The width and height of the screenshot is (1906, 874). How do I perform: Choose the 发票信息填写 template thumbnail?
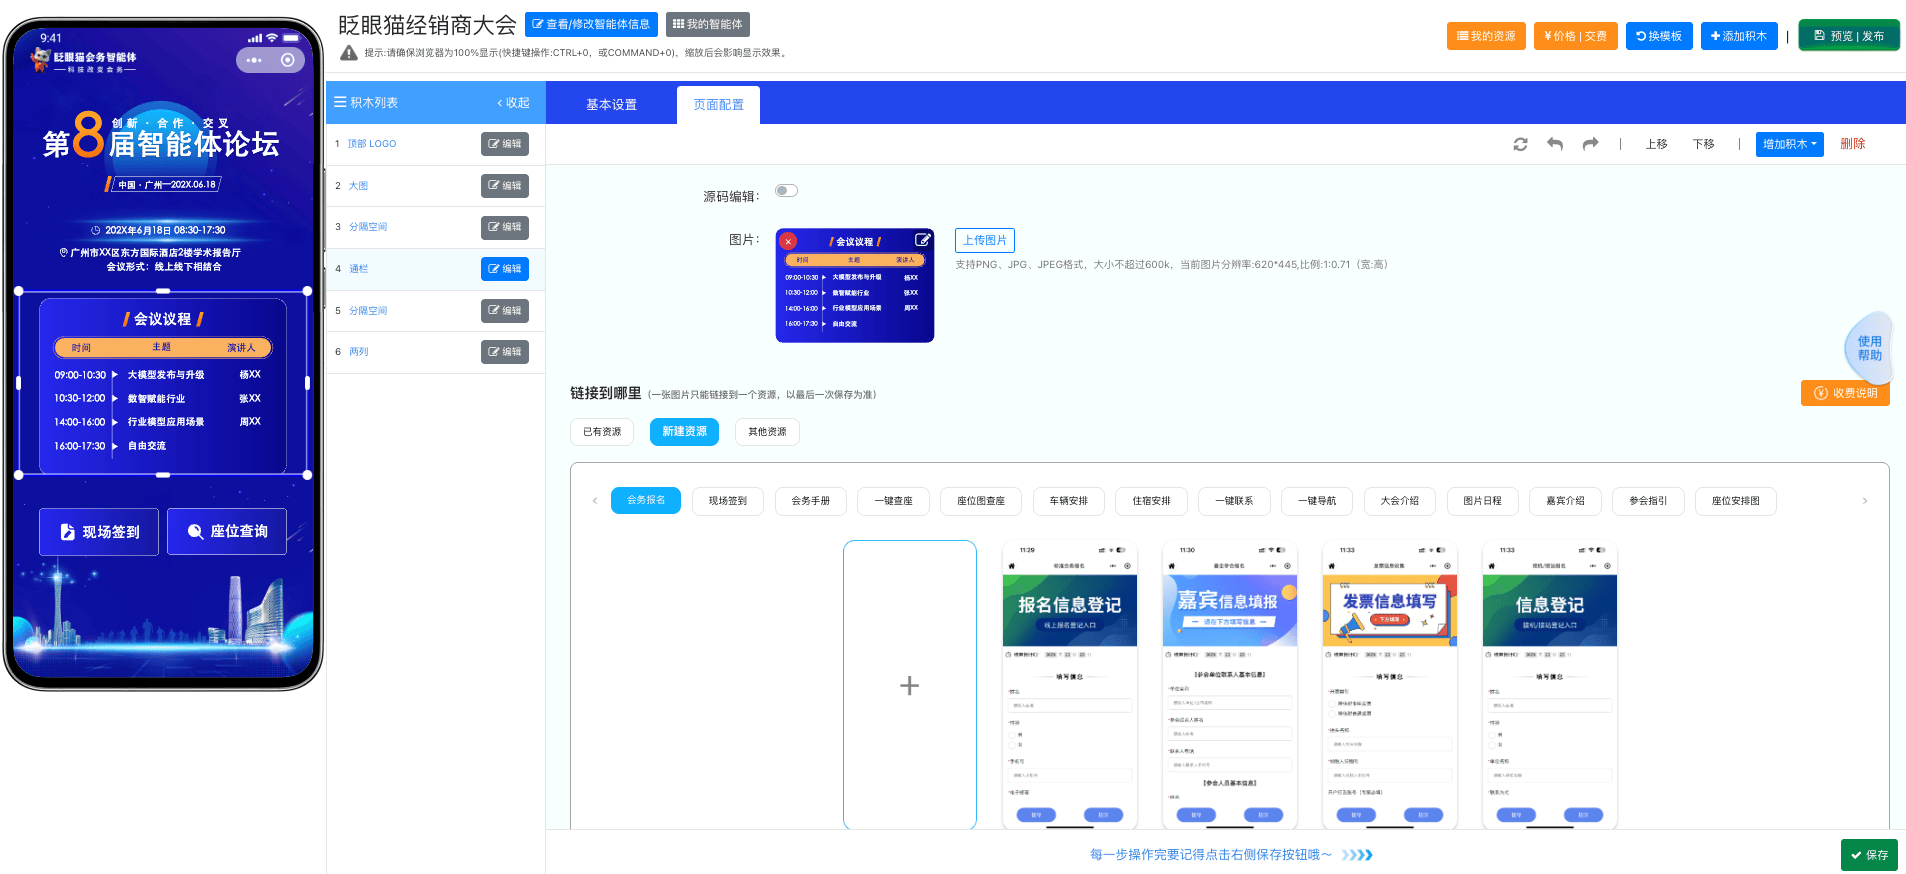(1389, 685)
